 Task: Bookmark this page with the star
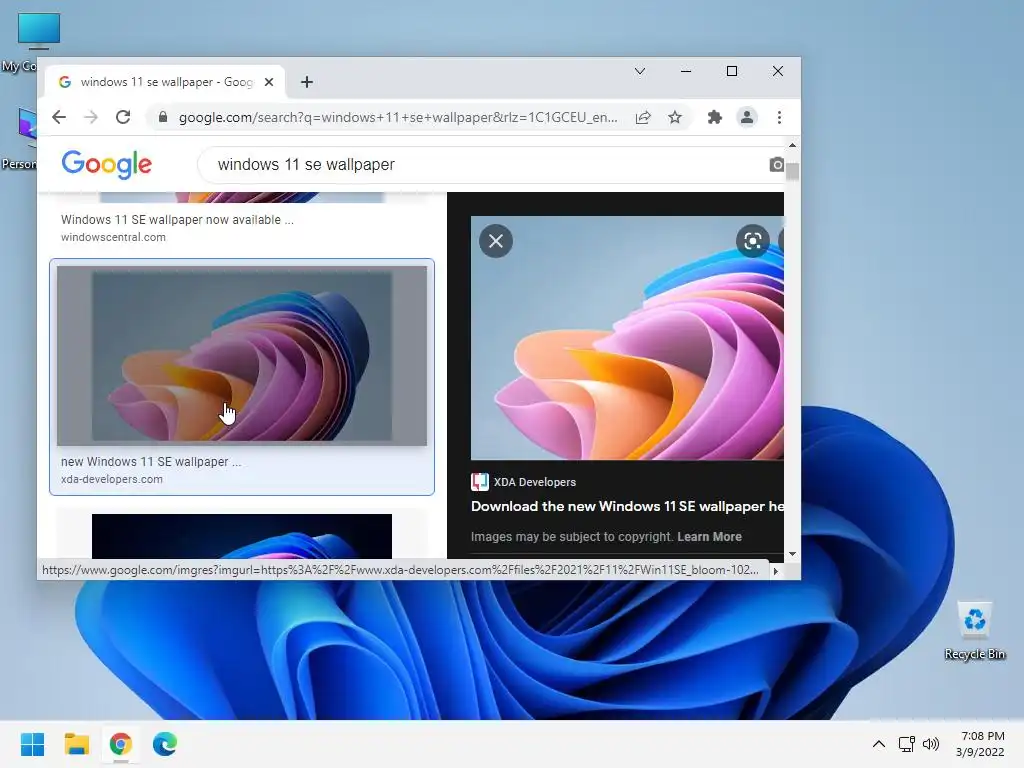(675, 118)
